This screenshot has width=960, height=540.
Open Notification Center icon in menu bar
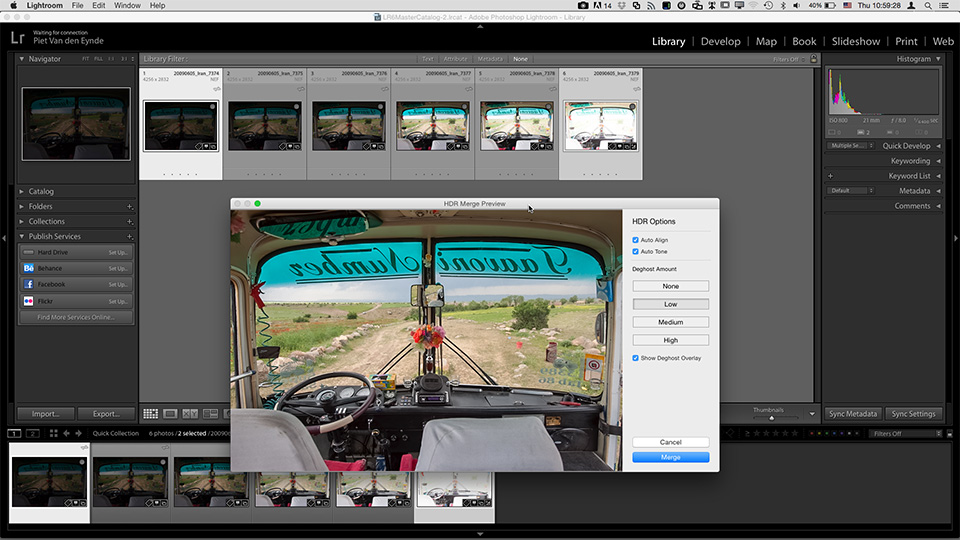point(945,6)
